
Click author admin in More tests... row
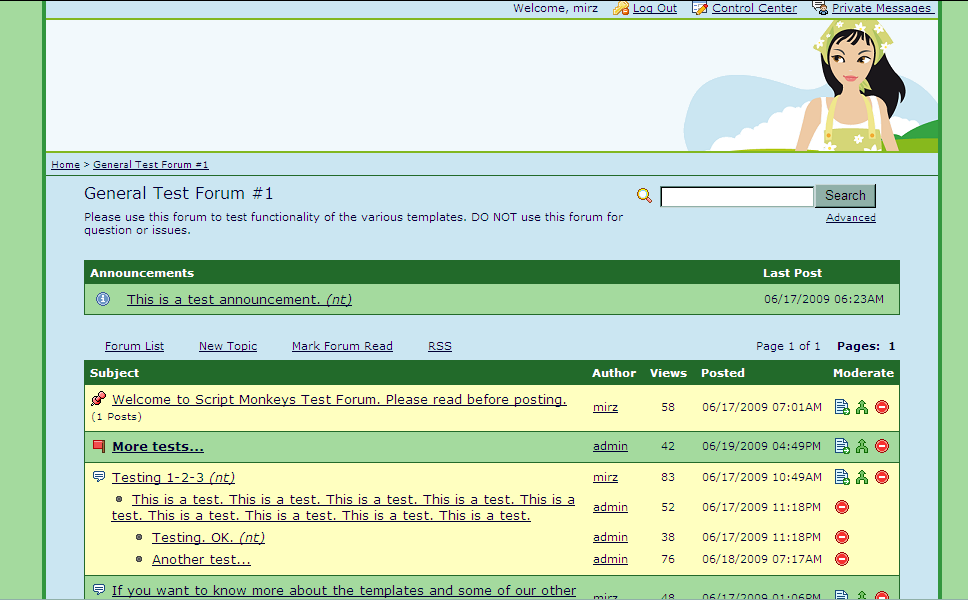tap(610, 446)
